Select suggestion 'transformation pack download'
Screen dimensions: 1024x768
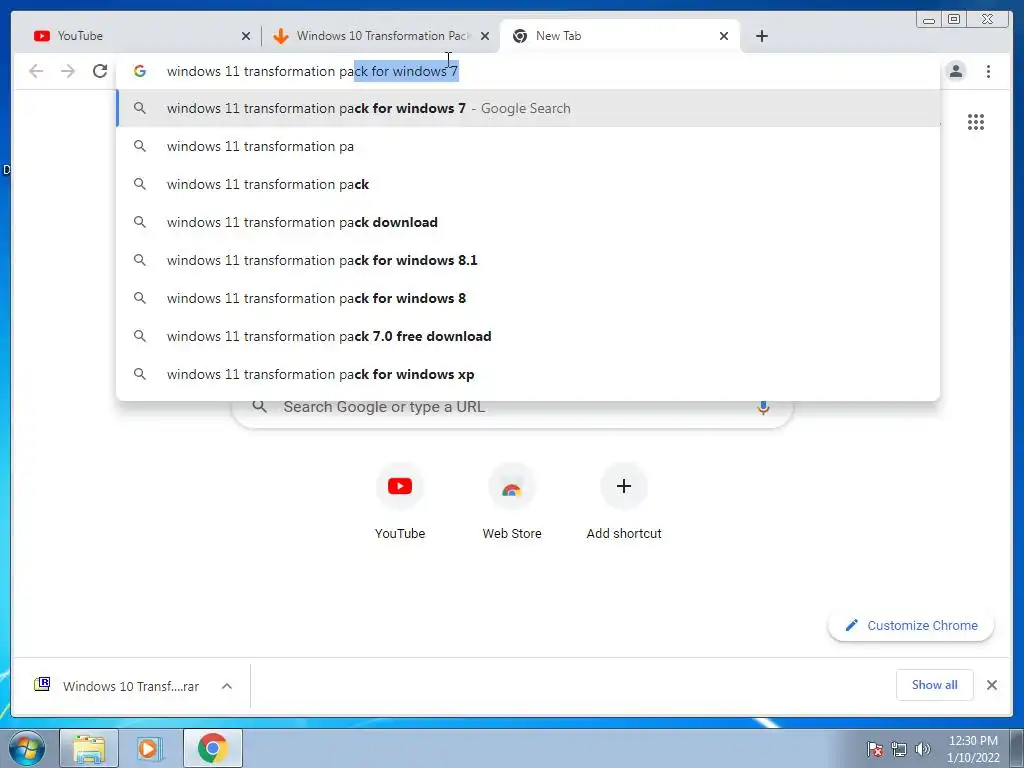click(x=528, y=222)
